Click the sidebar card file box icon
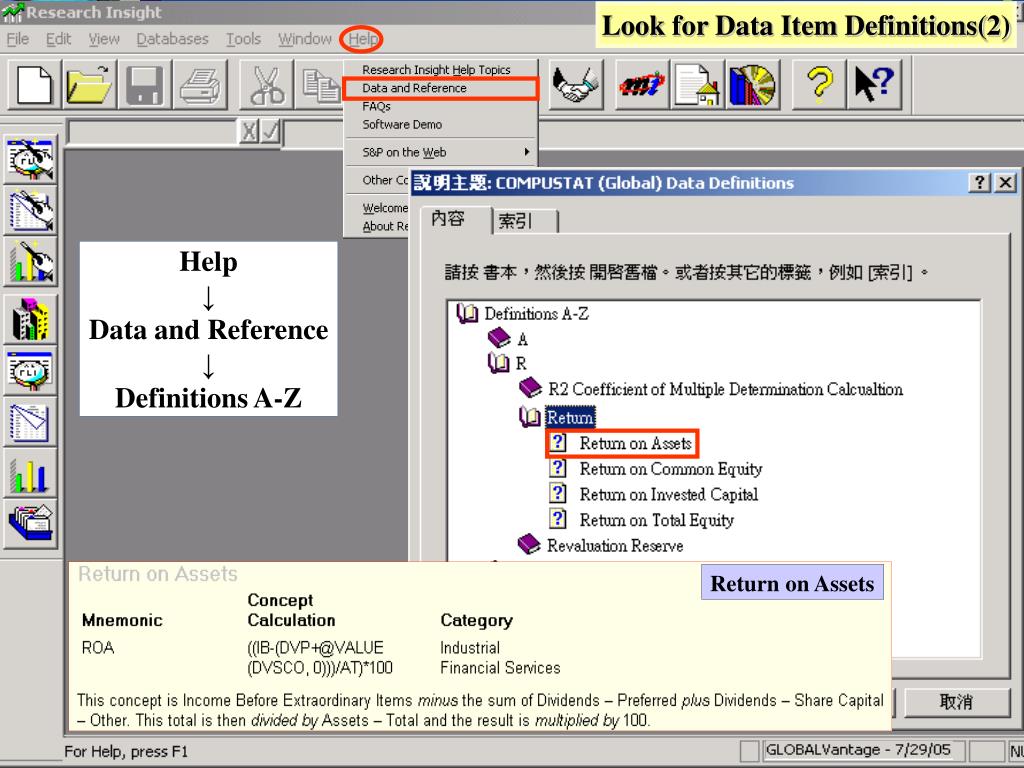Viewport: 1024px width, 768px height. coord(31,524)
